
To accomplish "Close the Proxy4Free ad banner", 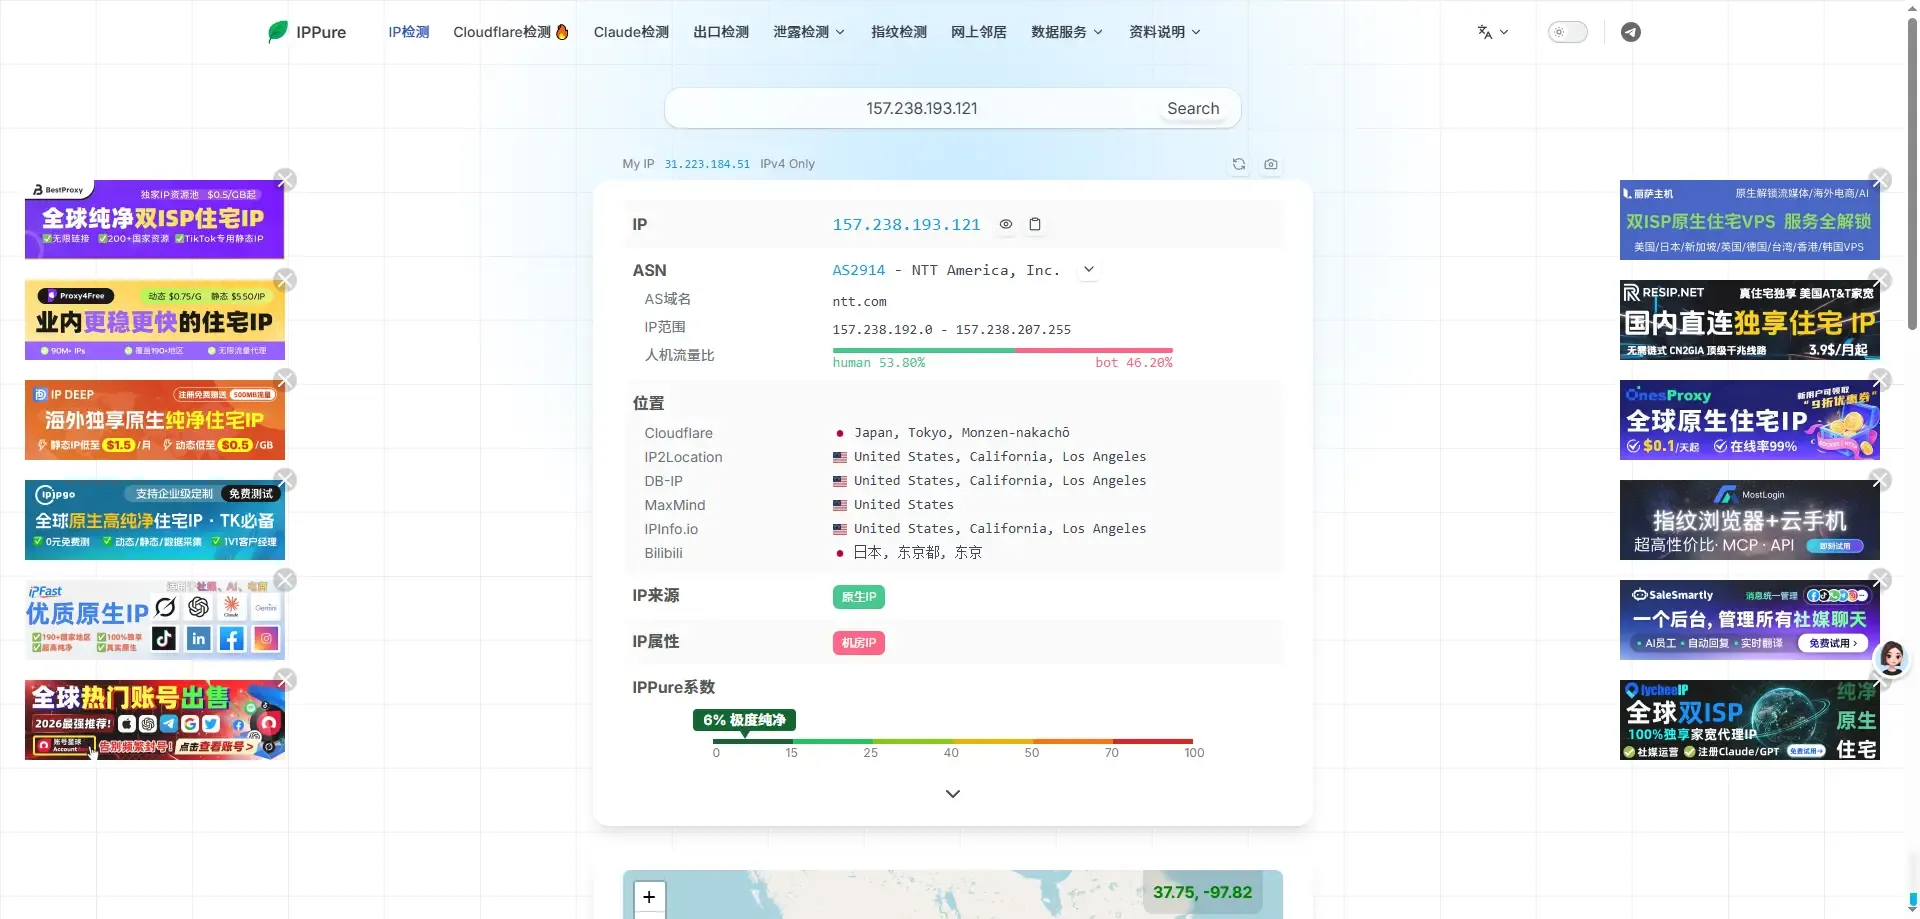I will (x=285, y=280).
